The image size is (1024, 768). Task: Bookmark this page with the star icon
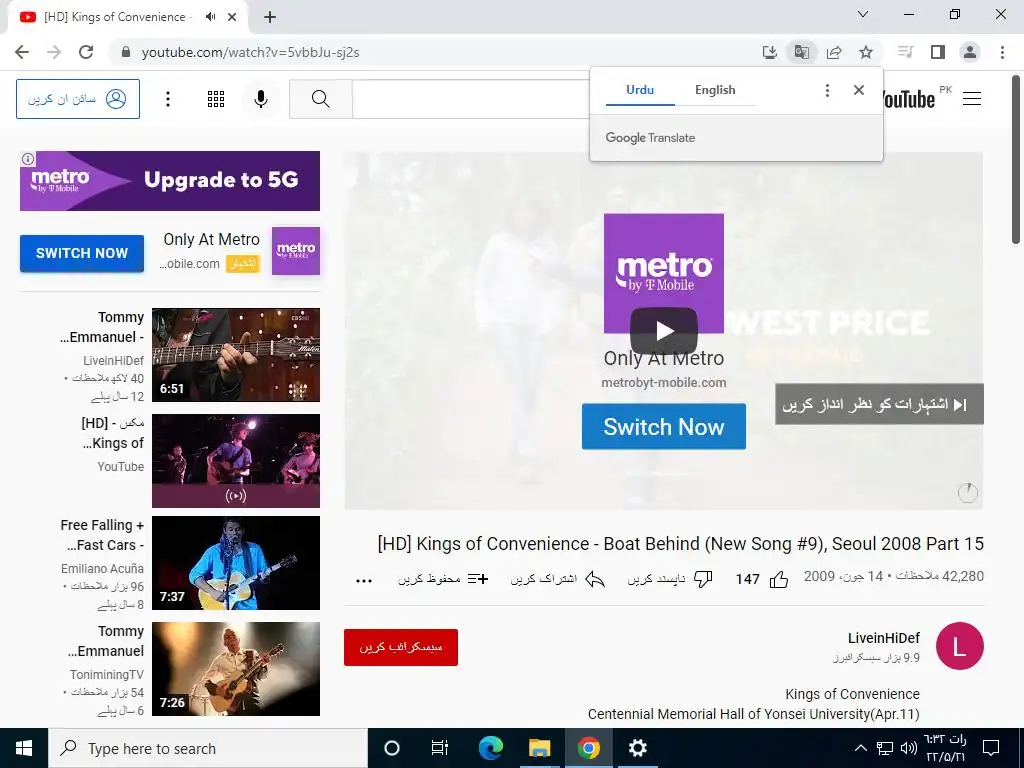(x=866, y=52)
